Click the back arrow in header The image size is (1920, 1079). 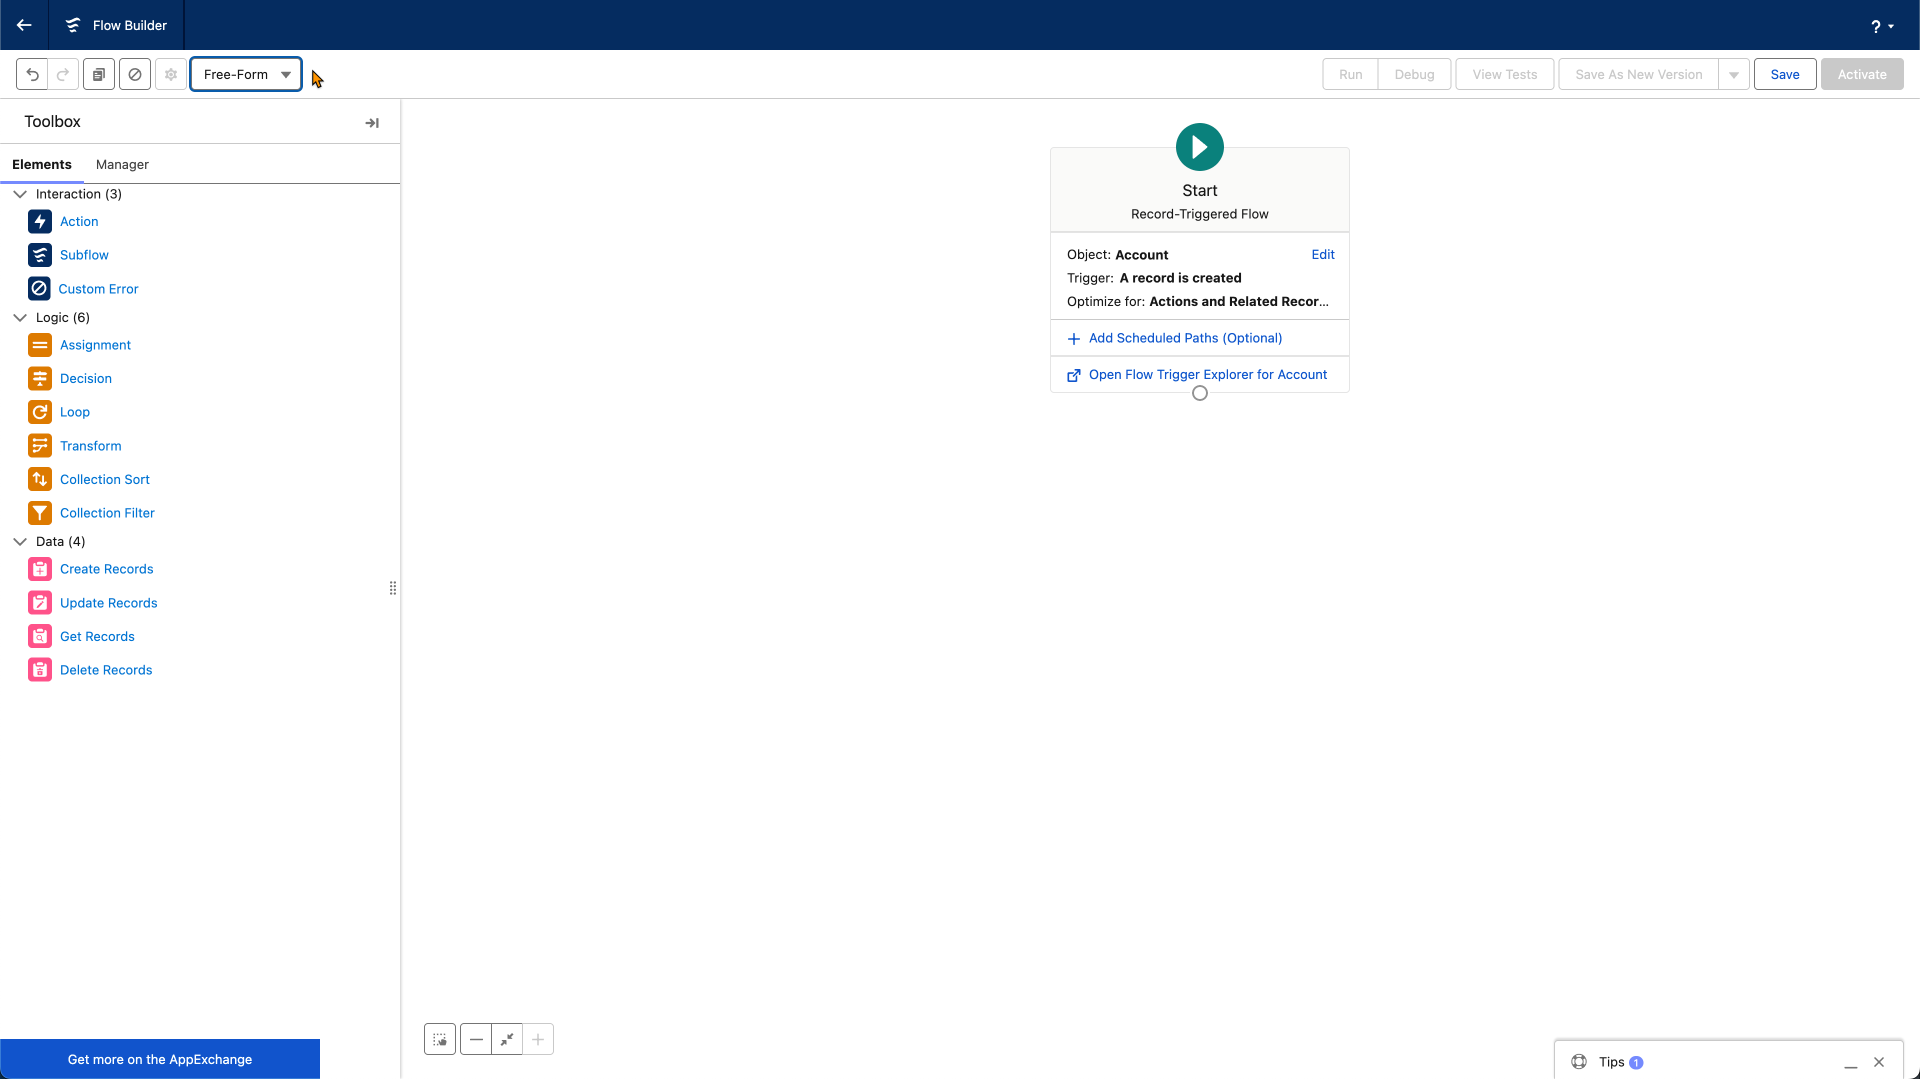24,25
